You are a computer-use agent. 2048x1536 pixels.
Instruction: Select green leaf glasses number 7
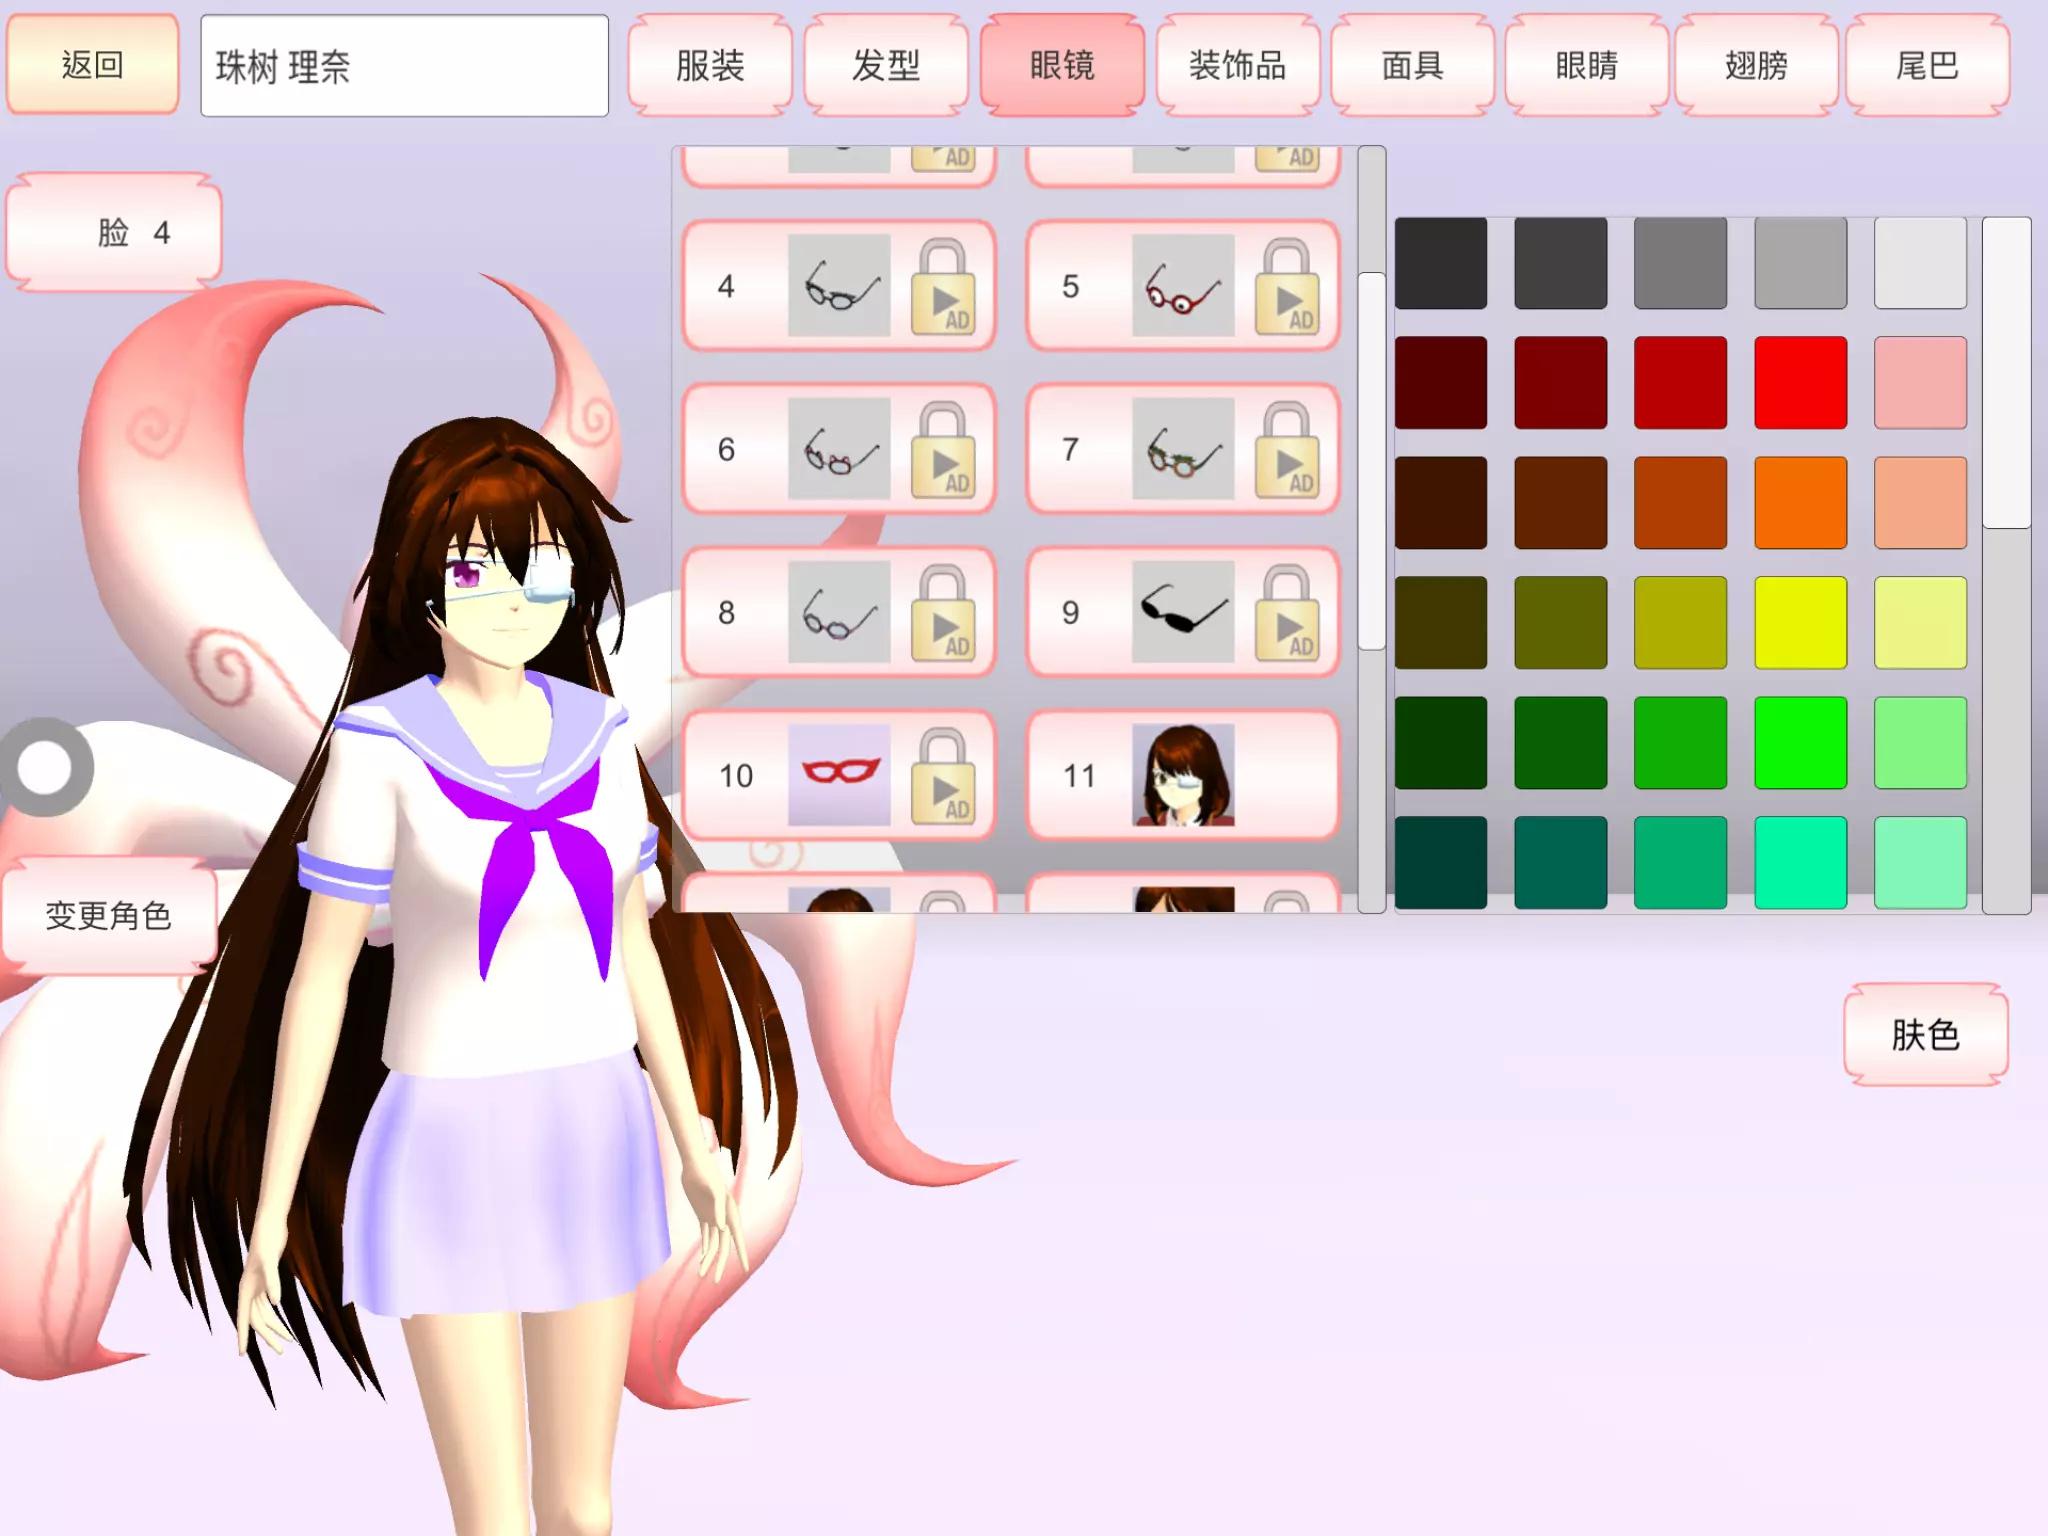click(x=1182, y=449)
